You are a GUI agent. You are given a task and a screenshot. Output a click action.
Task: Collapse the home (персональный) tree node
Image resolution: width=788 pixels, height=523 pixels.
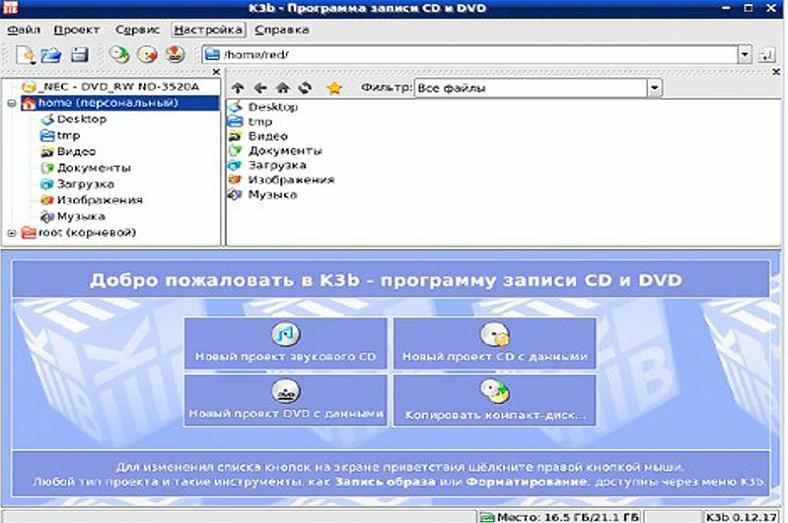click(12, 103)
